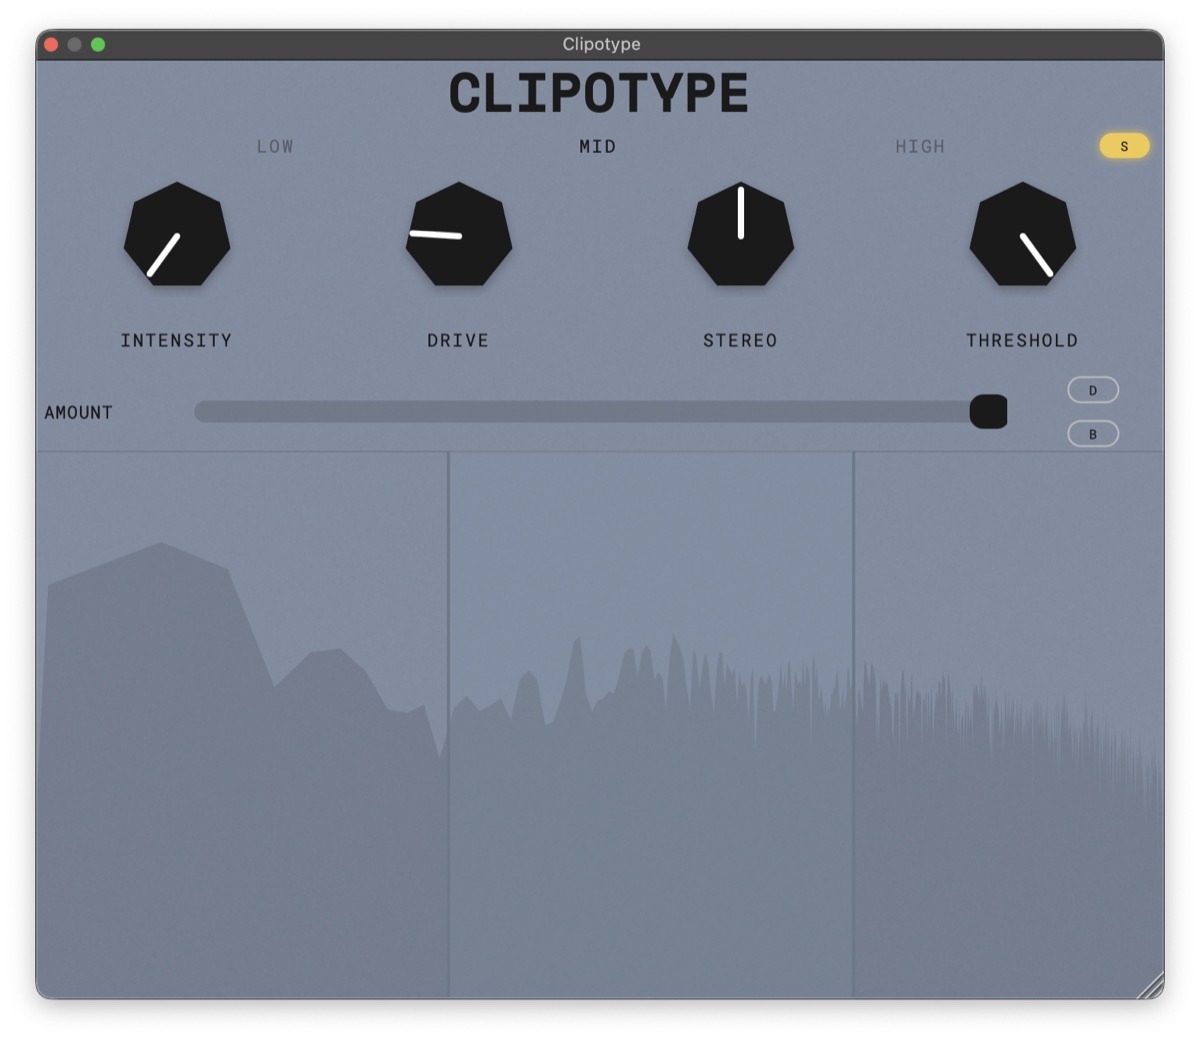Click the DRIVE label
The width and height of the screenshot is (1200, 1041).
[x=458, y=340]
